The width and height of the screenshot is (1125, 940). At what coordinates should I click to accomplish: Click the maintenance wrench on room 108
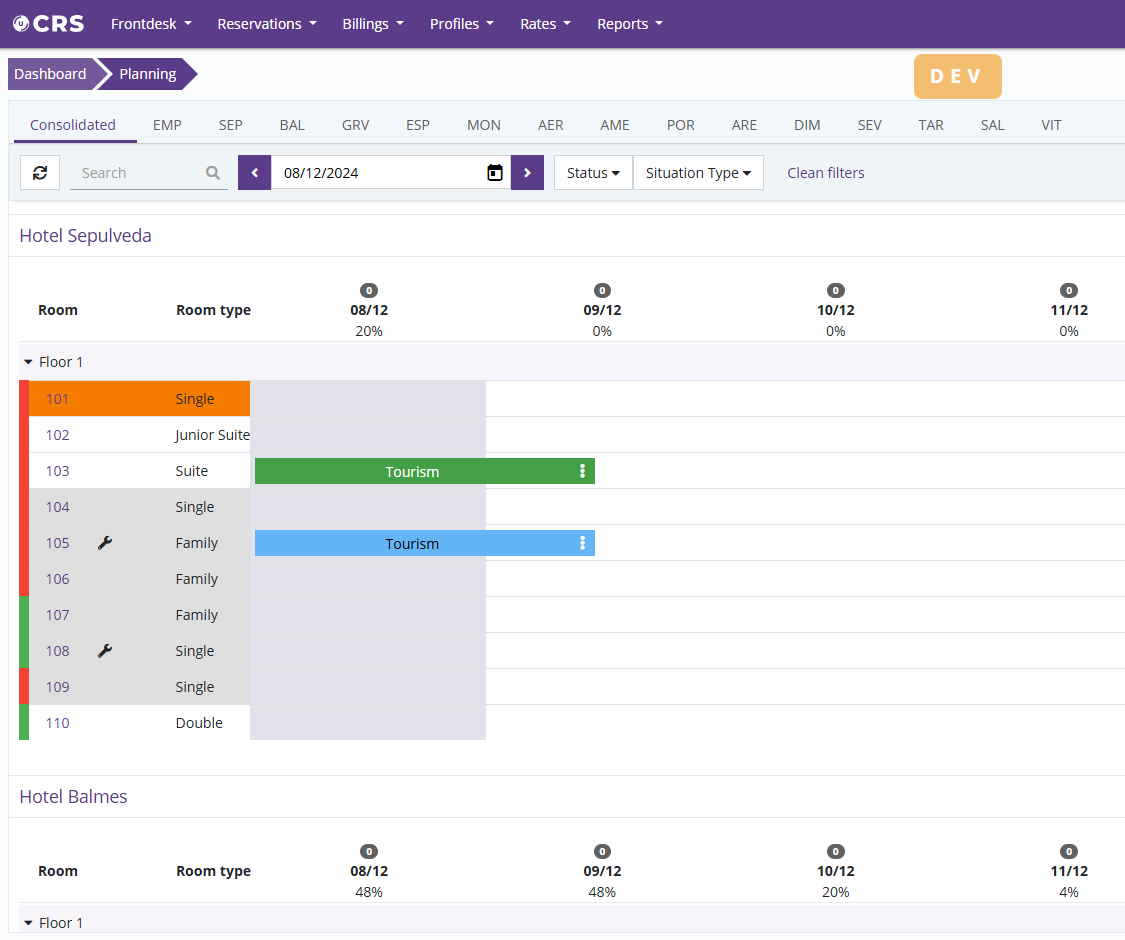coord(105,651)
